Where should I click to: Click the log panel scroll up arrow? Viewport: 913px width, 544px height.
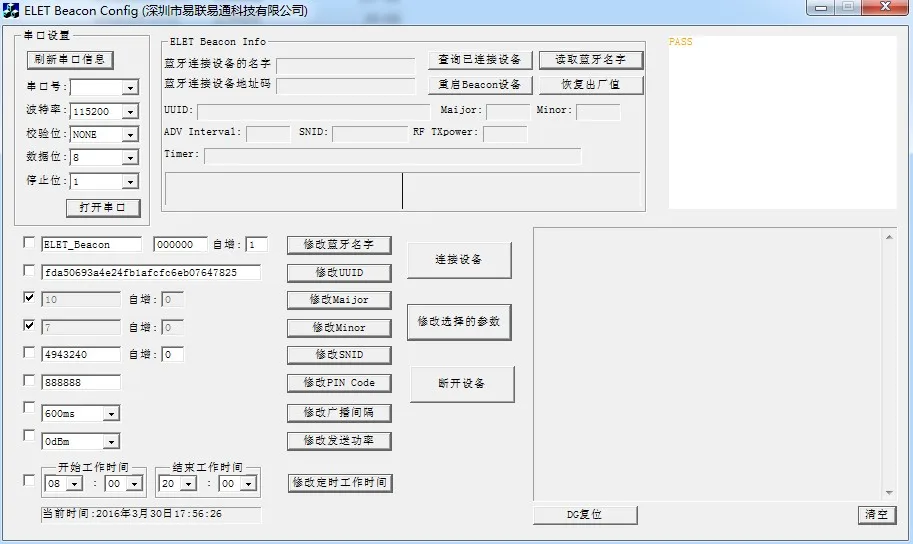pos(889,237)
